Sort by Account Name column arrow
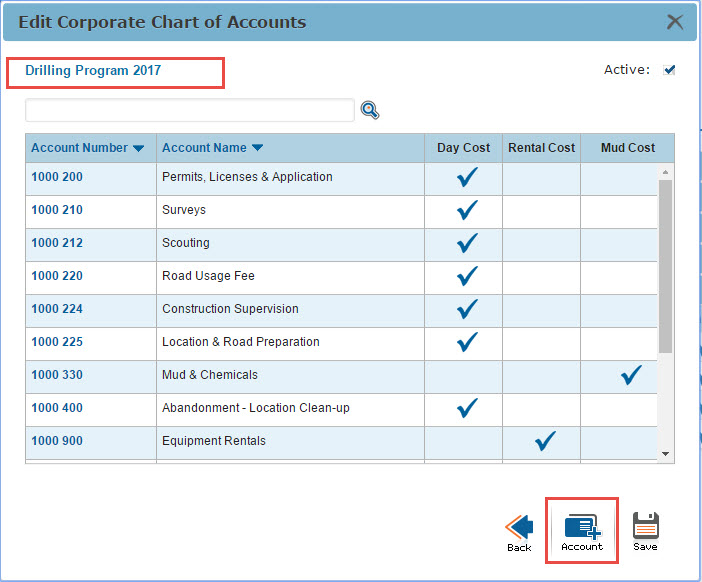 coord(257,148)
